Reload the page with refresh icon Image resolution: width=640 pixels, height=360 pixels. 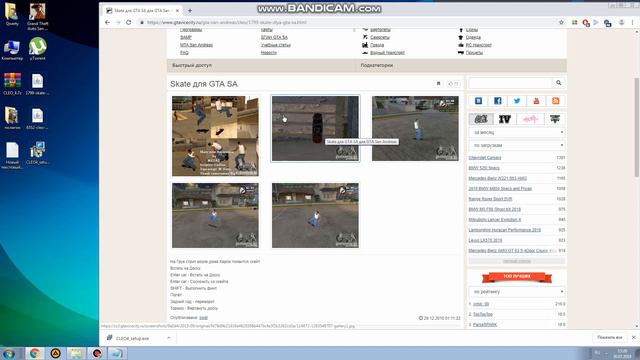pos(129,22)
